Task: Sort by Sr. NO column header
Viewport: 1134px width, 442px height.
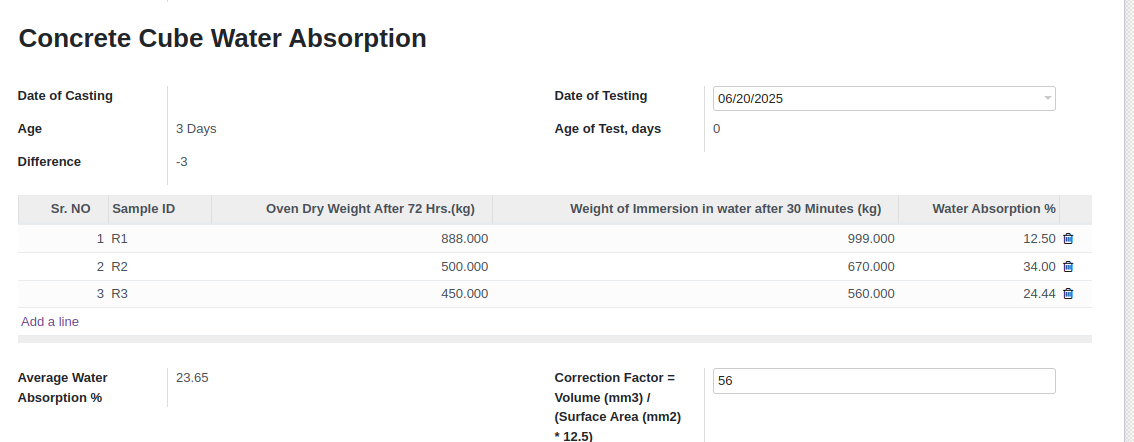Action: tap(70, 209)
